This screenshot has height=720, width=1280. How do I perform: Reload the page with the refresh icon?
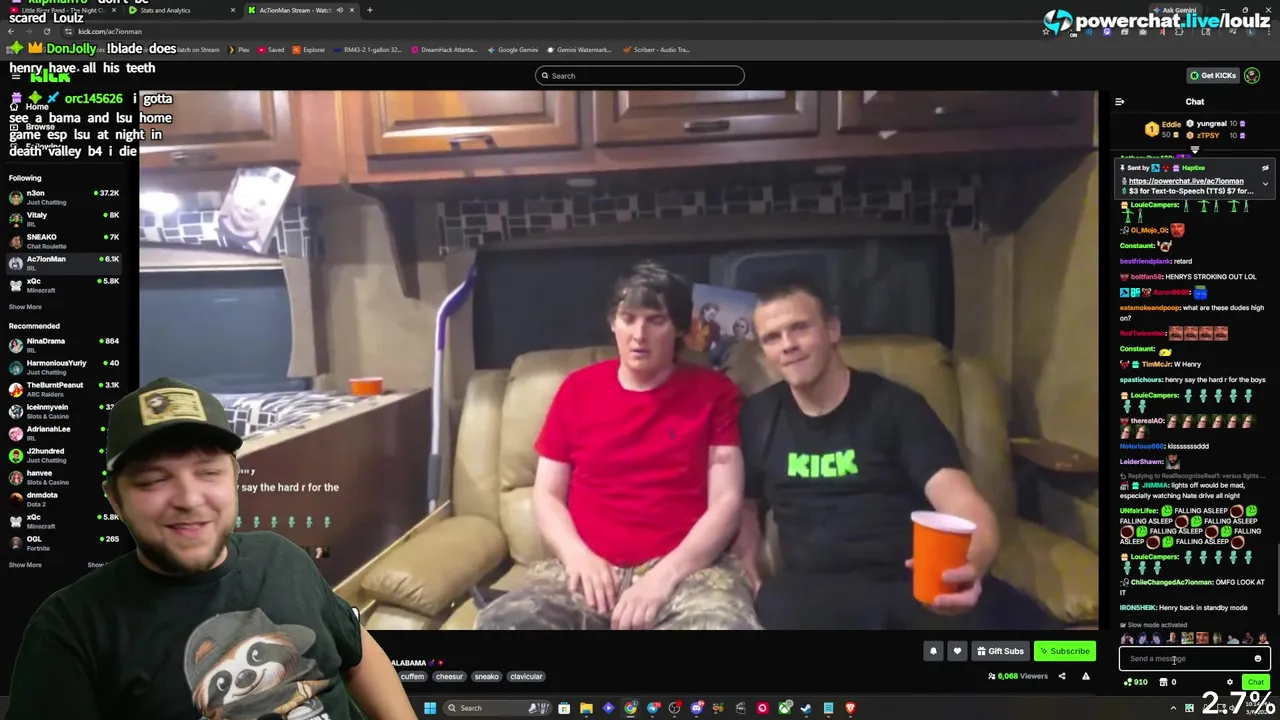pyautogui.click(x=46, y=31)
